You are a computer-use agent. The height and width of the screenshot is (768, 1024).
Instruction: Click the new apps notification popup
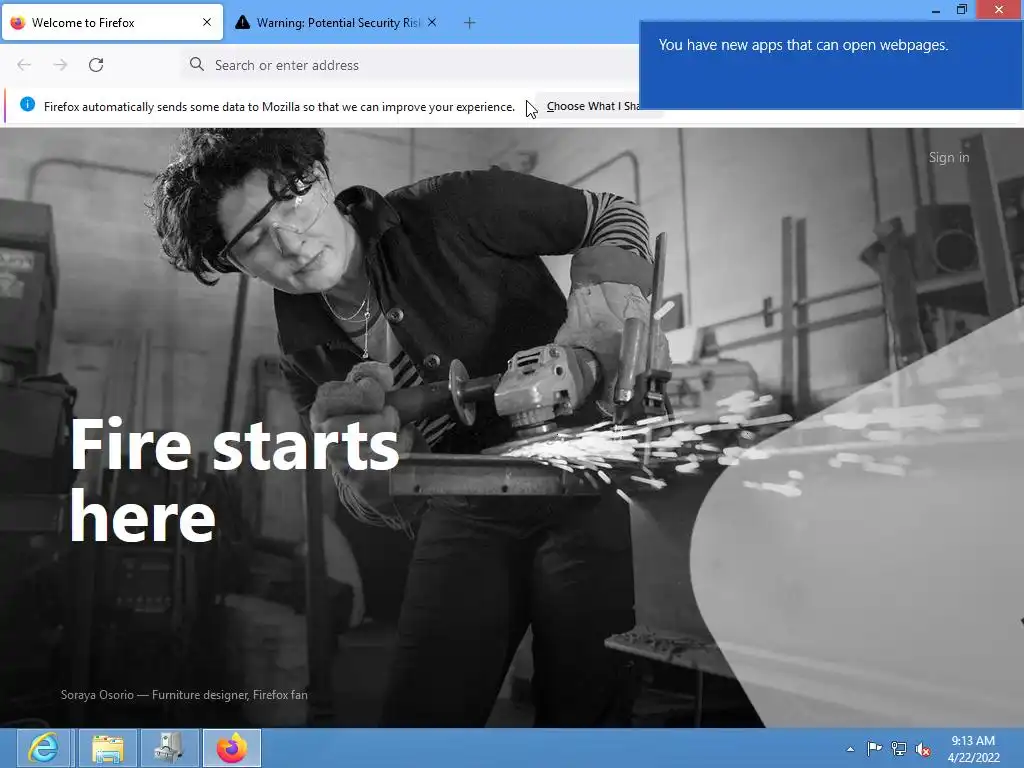pyautogui.click(x=831, y=65)
